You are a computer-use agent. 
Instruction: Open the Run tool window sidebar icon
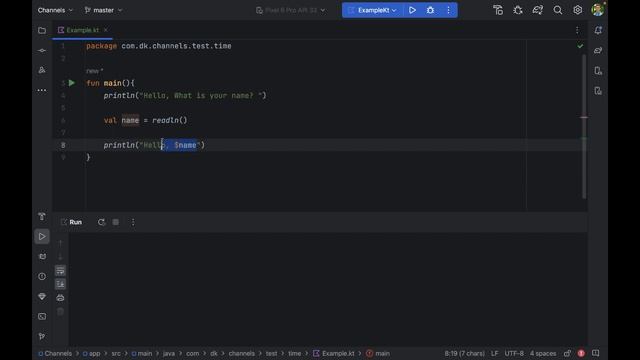(x=42, y=236)
